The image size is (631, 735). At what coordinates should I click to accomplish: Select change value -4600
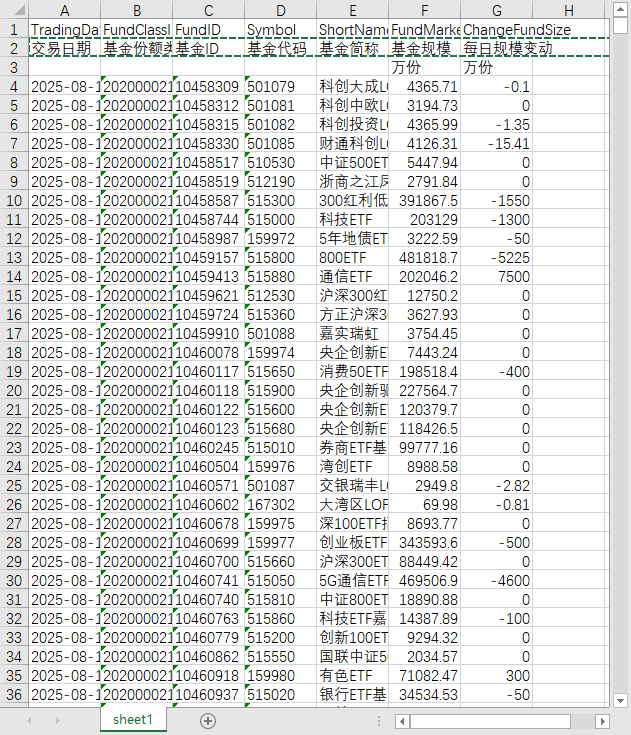pos(496,580)
